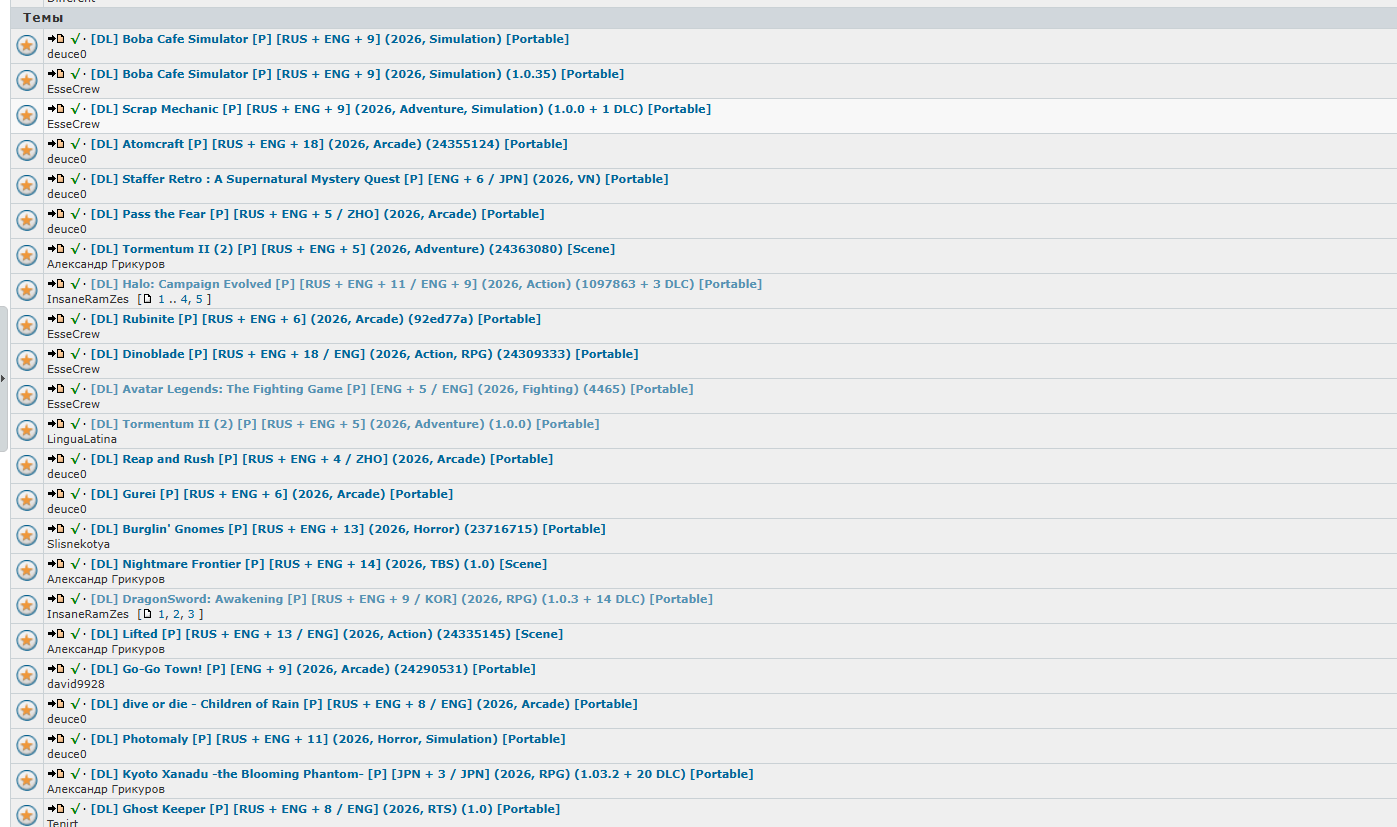Jump to newest post arrow for Burglin' Gnomes
Screen dimensions: 1397x827
click(x=56, y=528)
